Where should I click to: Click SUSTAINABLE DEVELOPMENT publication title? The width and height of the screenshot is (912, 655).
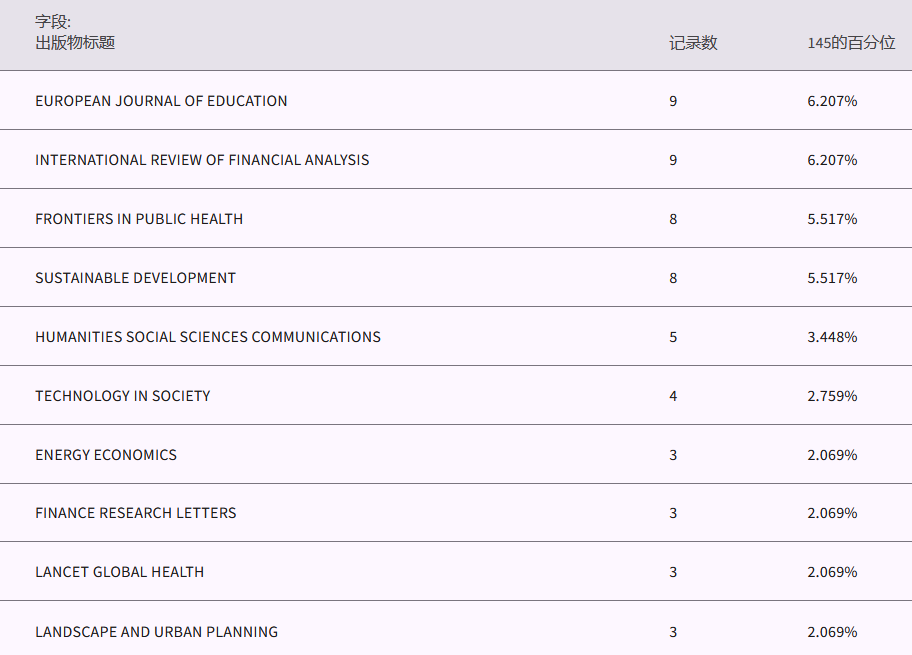point(135,278)
